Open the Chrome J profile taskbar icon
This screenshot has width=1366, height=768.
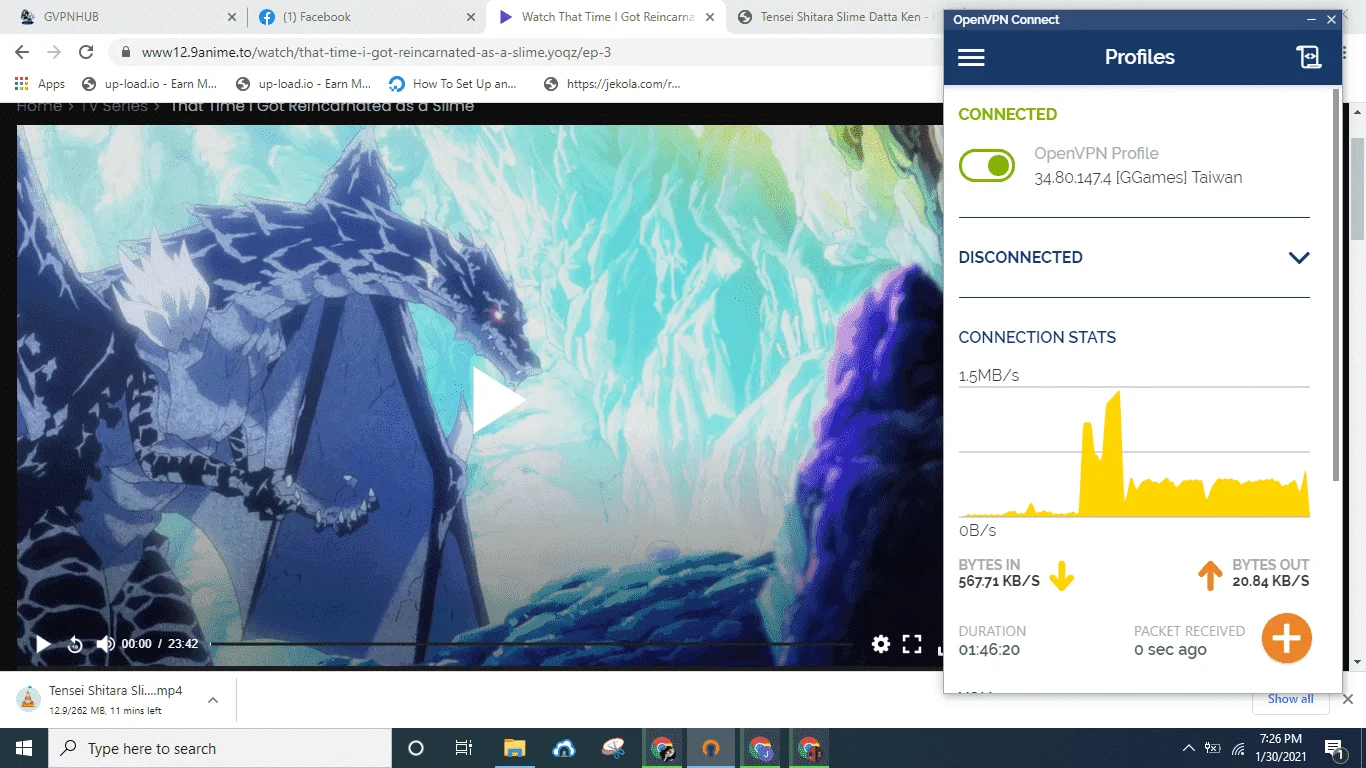pyautogui.click(x=761, y=748)
